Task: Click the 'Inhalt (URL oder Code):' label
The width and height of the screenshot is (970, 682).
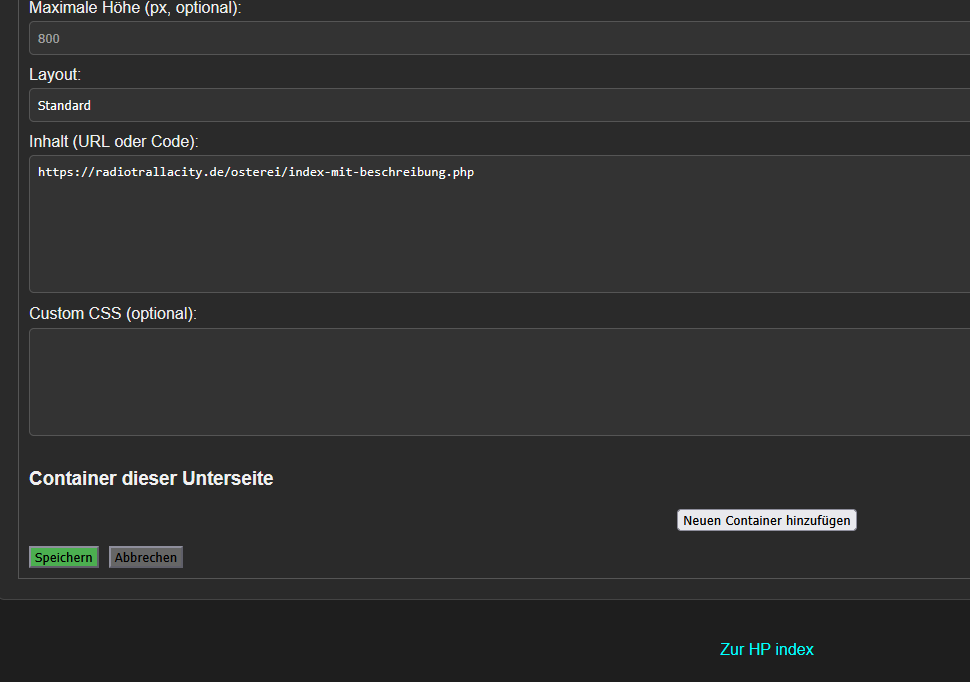Action: coord(114,141)
